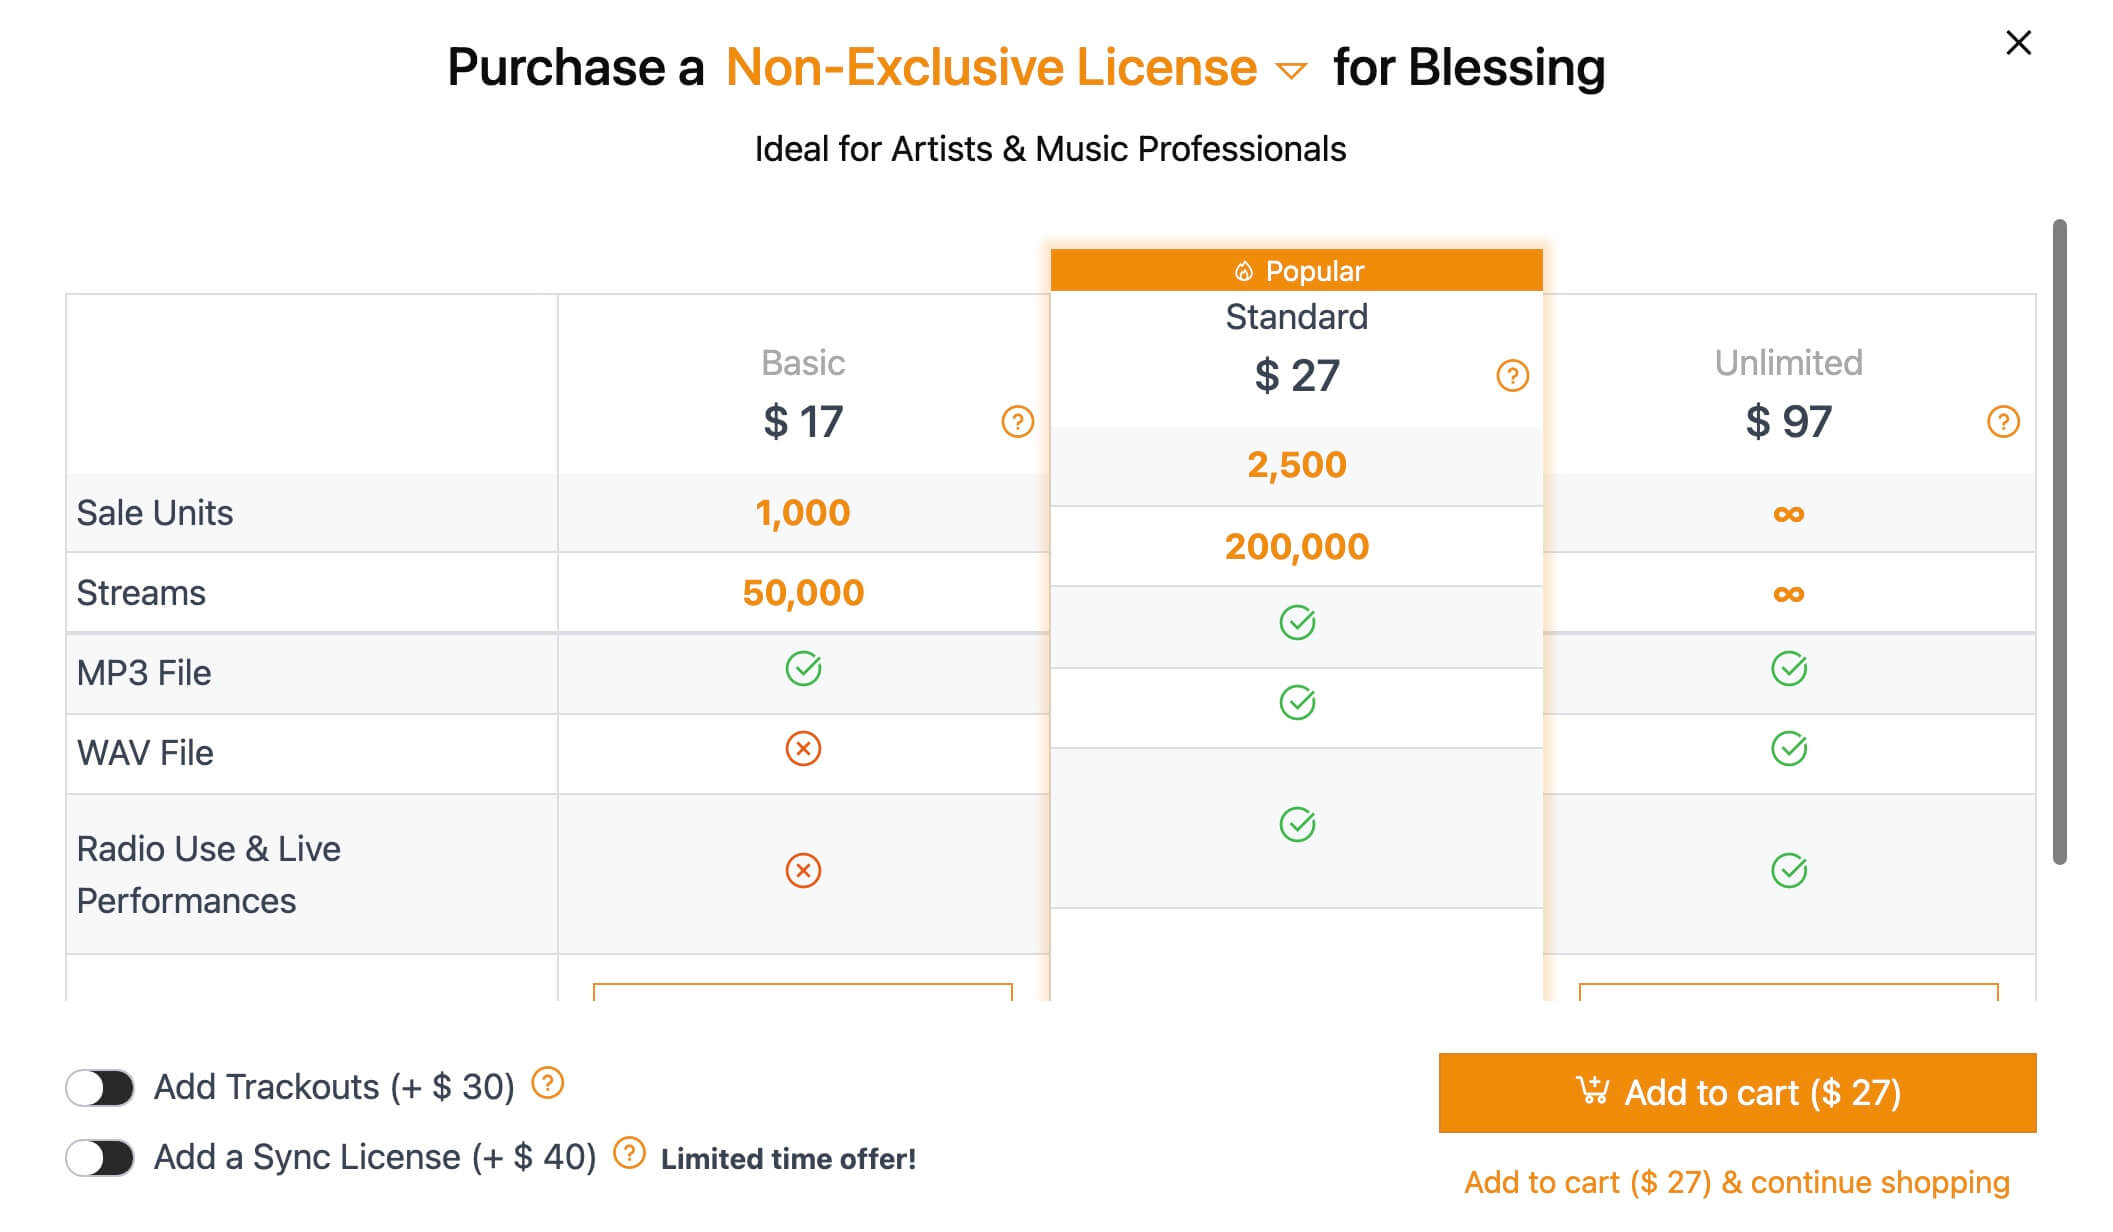Open the Unlimited license help icon

pyautogui.click(x=2003, y=422)
